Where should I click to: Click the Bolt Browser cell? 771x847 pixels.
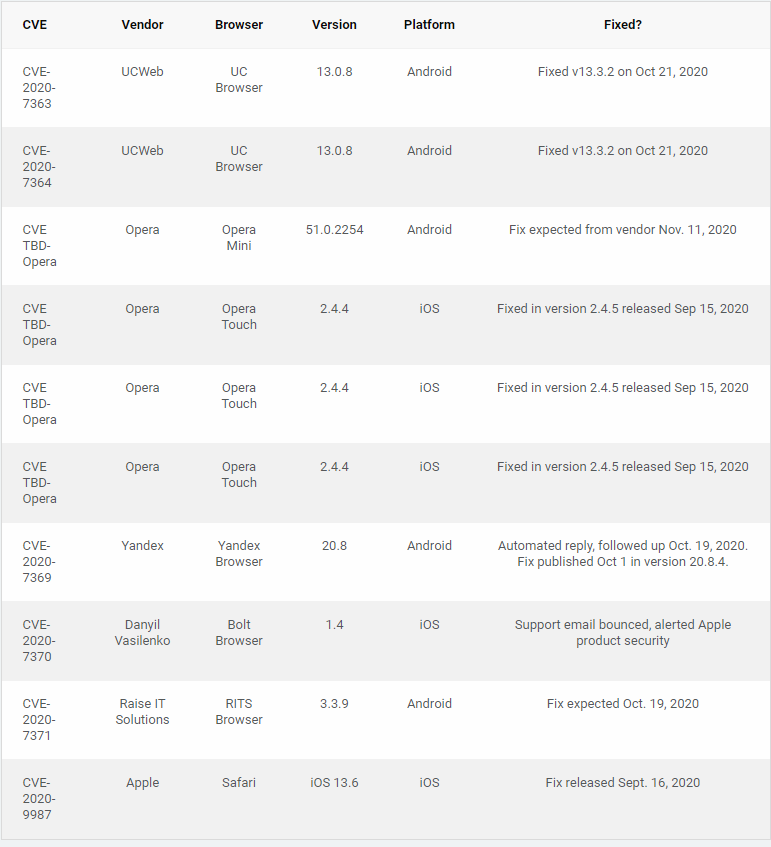(239, 633)
